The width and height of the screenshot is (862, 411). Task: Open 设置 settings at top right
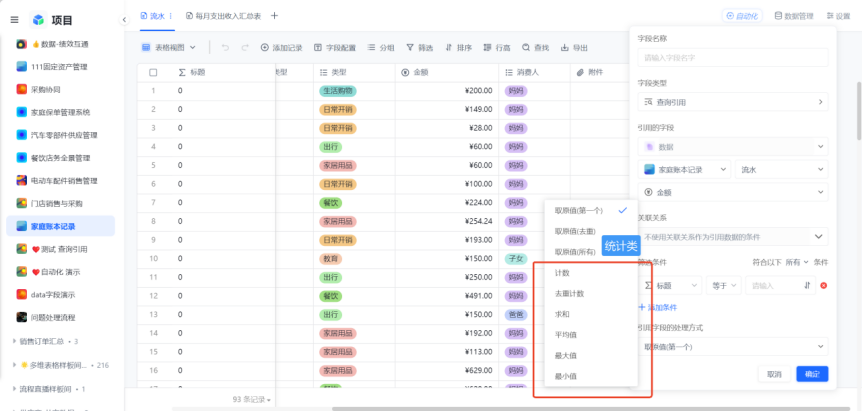click(x=838, y=16)
